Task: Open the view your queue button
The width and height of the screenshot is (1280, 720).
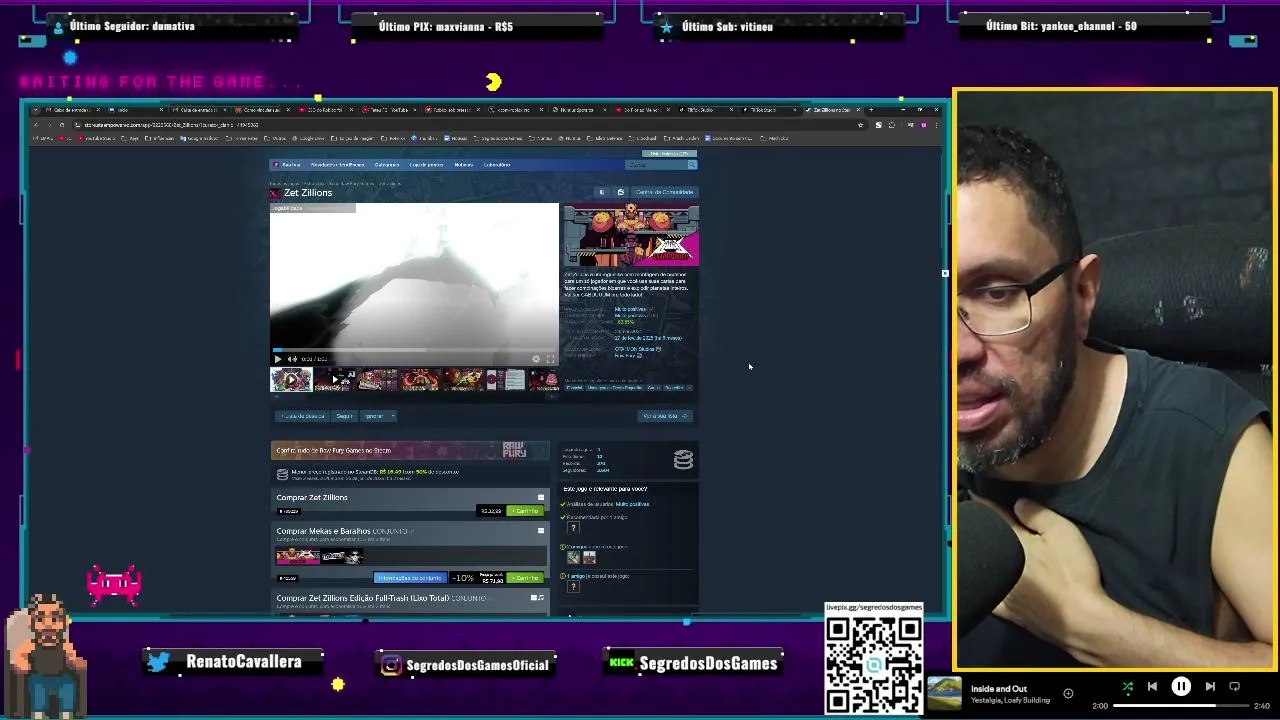Action: [x=664, y=416]
